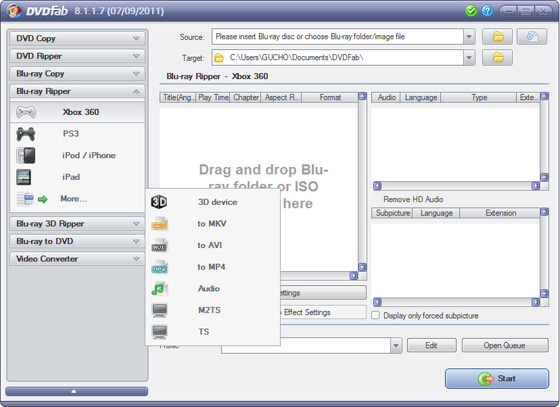The height and width of the screenshot is (407, 560).
Task: Click the TS monitor icon
Action: click(159, 332)
